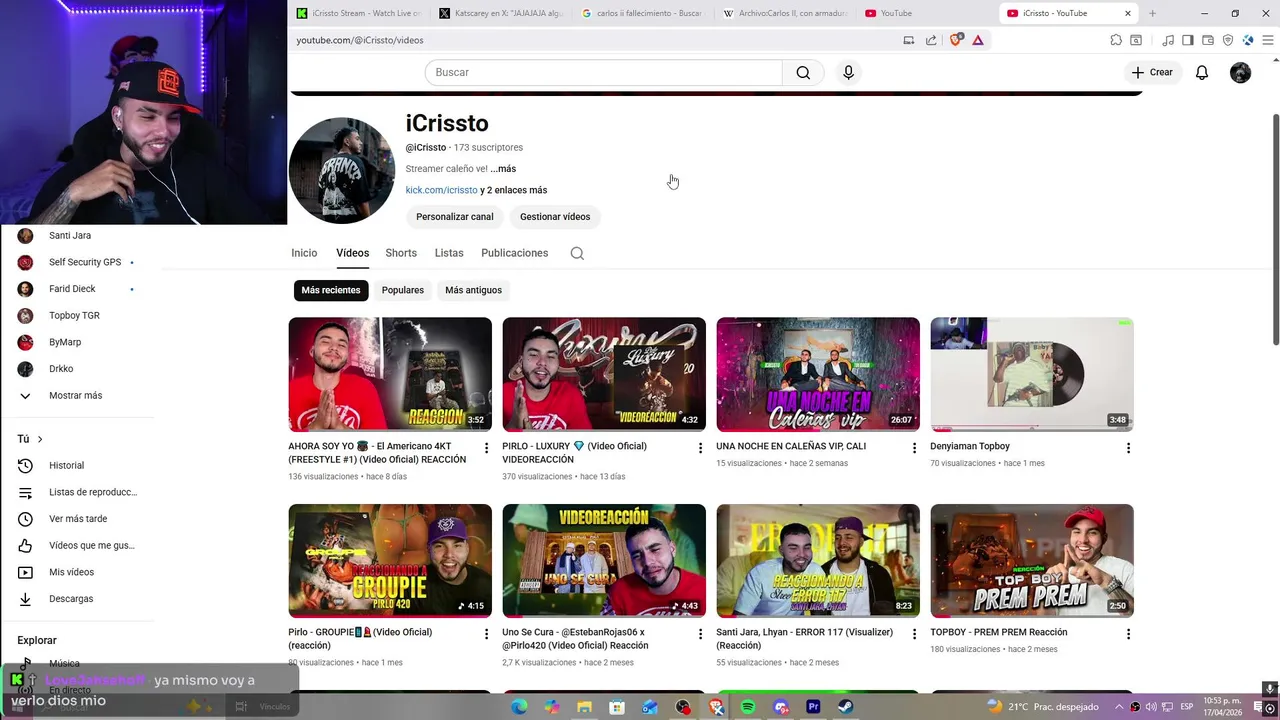Switch to Archivo:Carlos II Wikipedia tab
1280x720 pixels.
coord(784,13)
